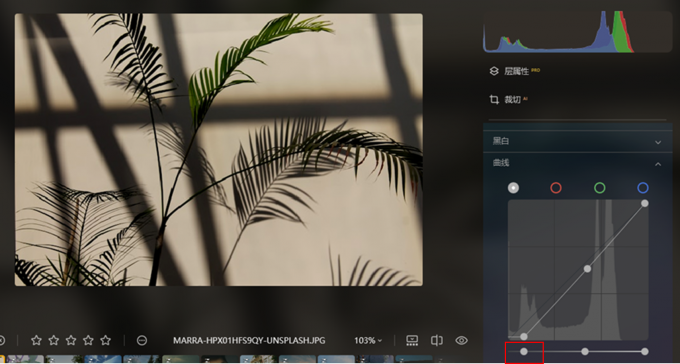Set rating using the third star
Screen dimensions: 680x364
71,341
